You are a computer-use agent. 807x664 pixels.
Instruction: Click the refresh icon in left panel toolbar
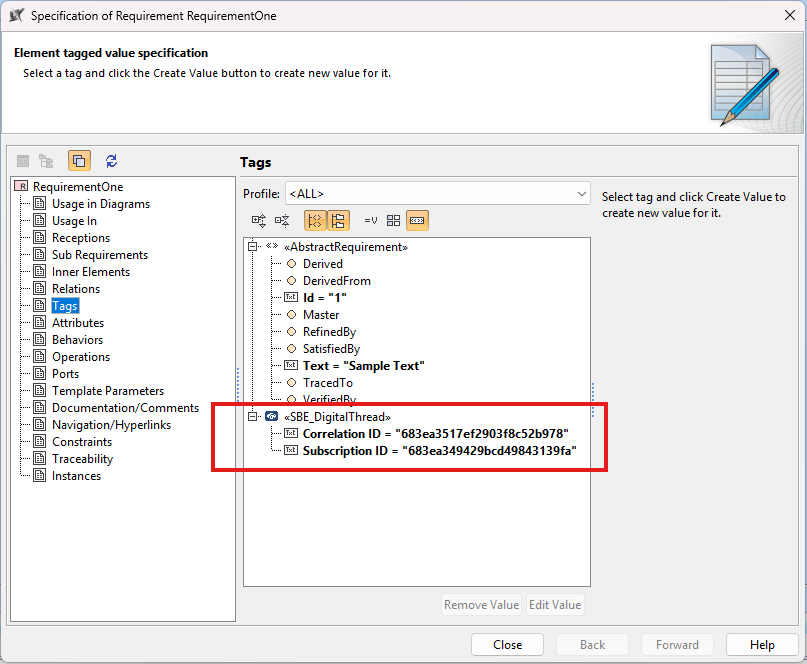pos(111,161)
